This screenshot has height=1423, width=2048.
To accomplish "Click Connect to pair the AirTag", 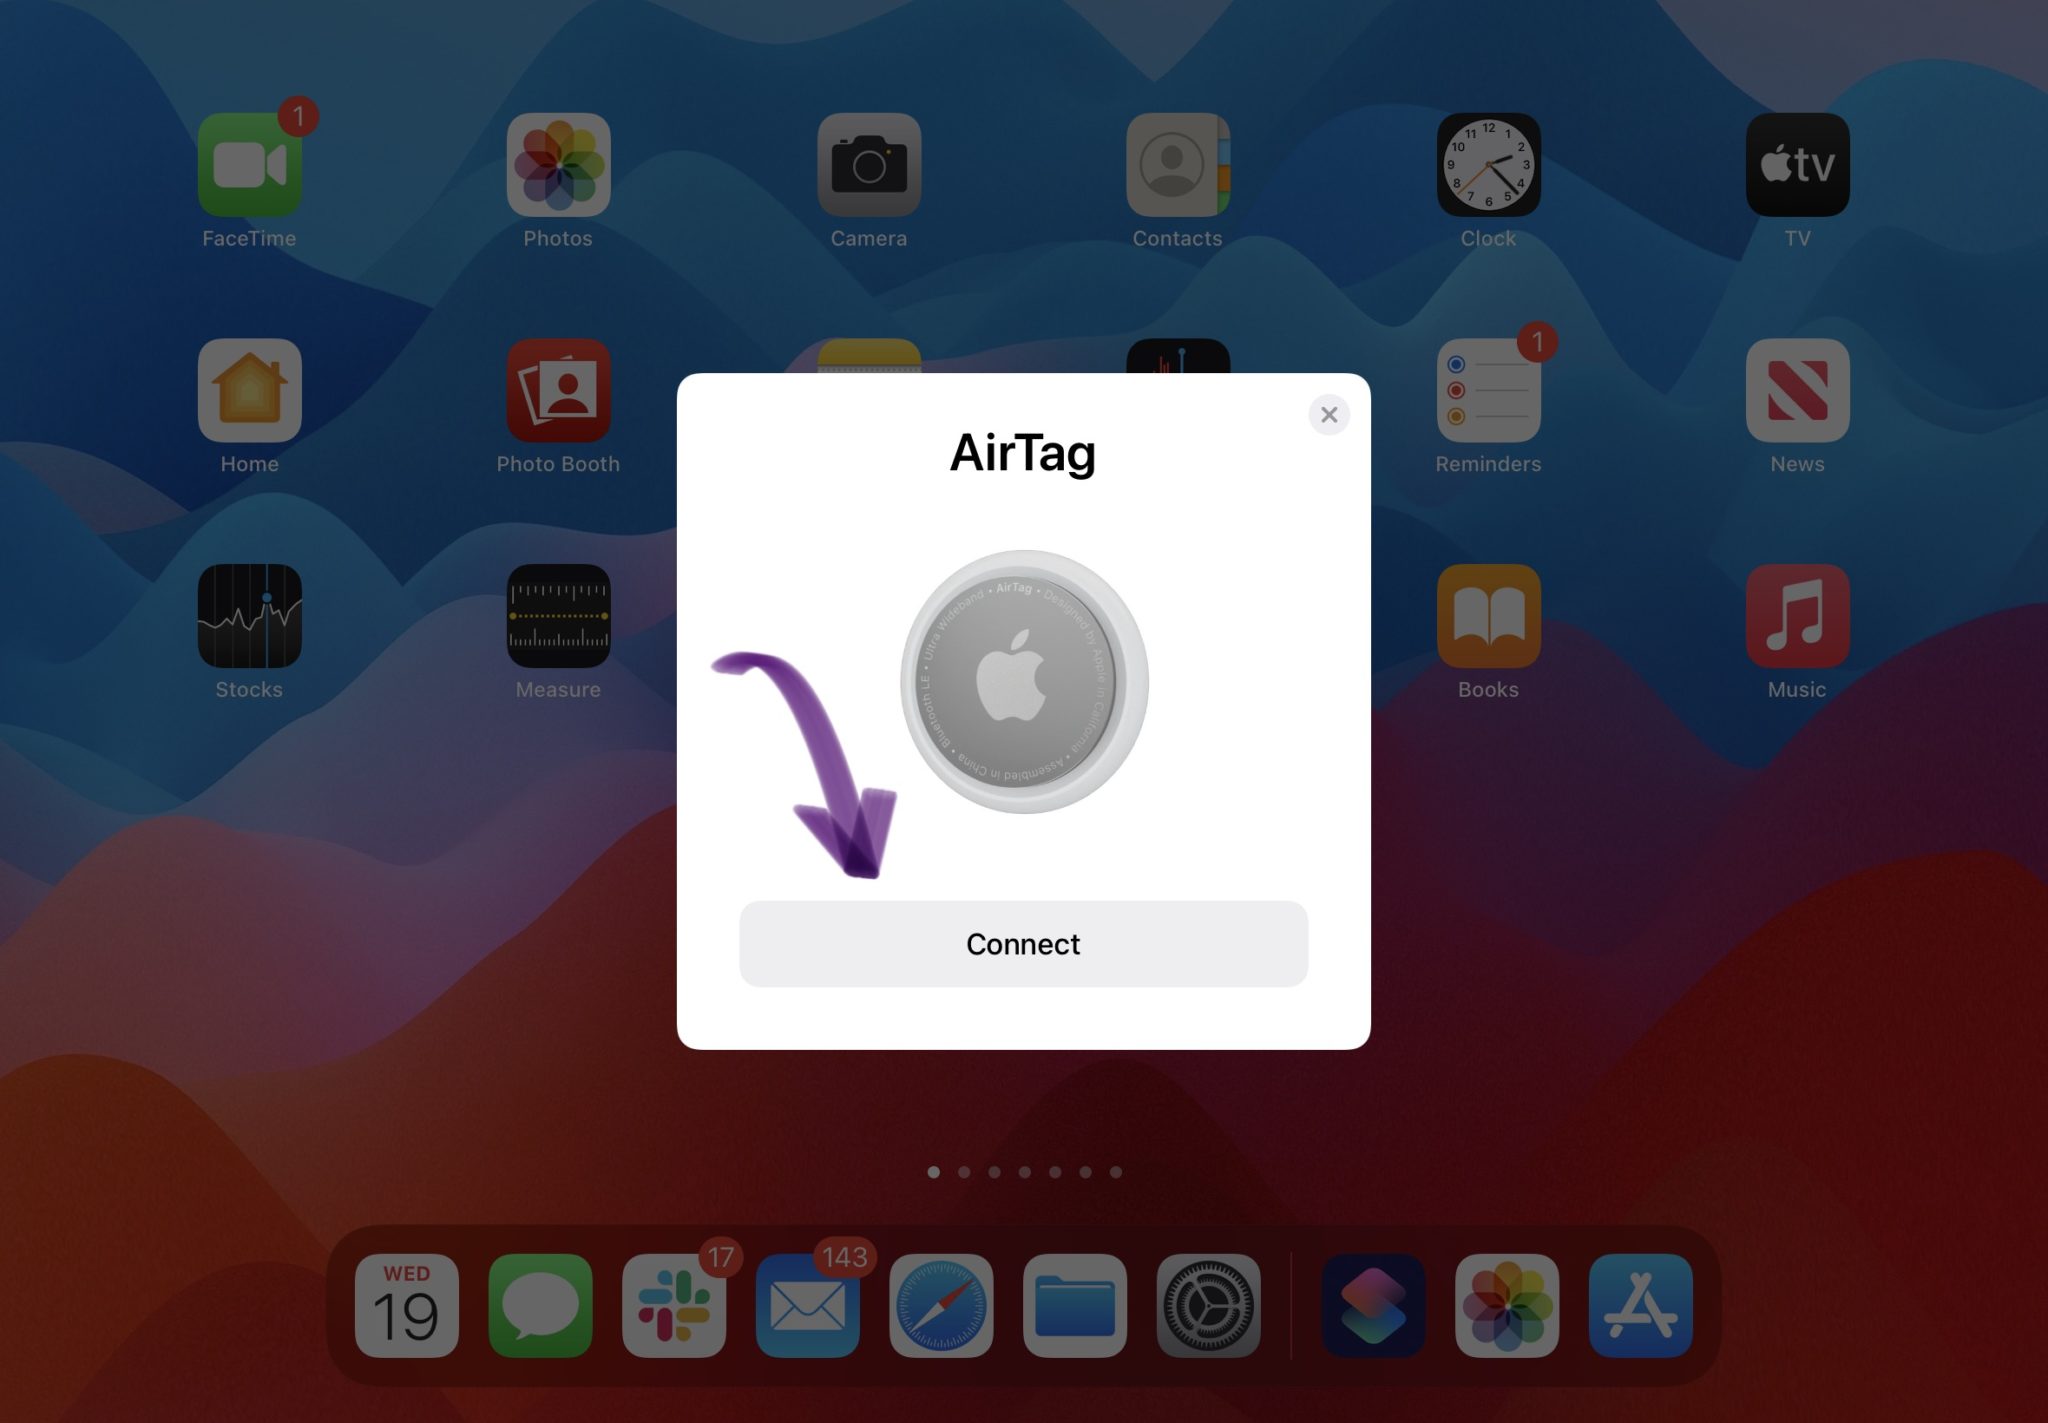I will click(x=1022, y=942).
